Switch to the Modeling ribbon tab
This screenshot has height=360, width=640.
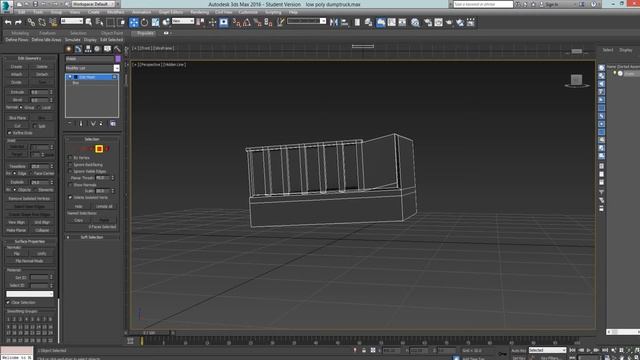pyautogui.click(x=20, y=33)
